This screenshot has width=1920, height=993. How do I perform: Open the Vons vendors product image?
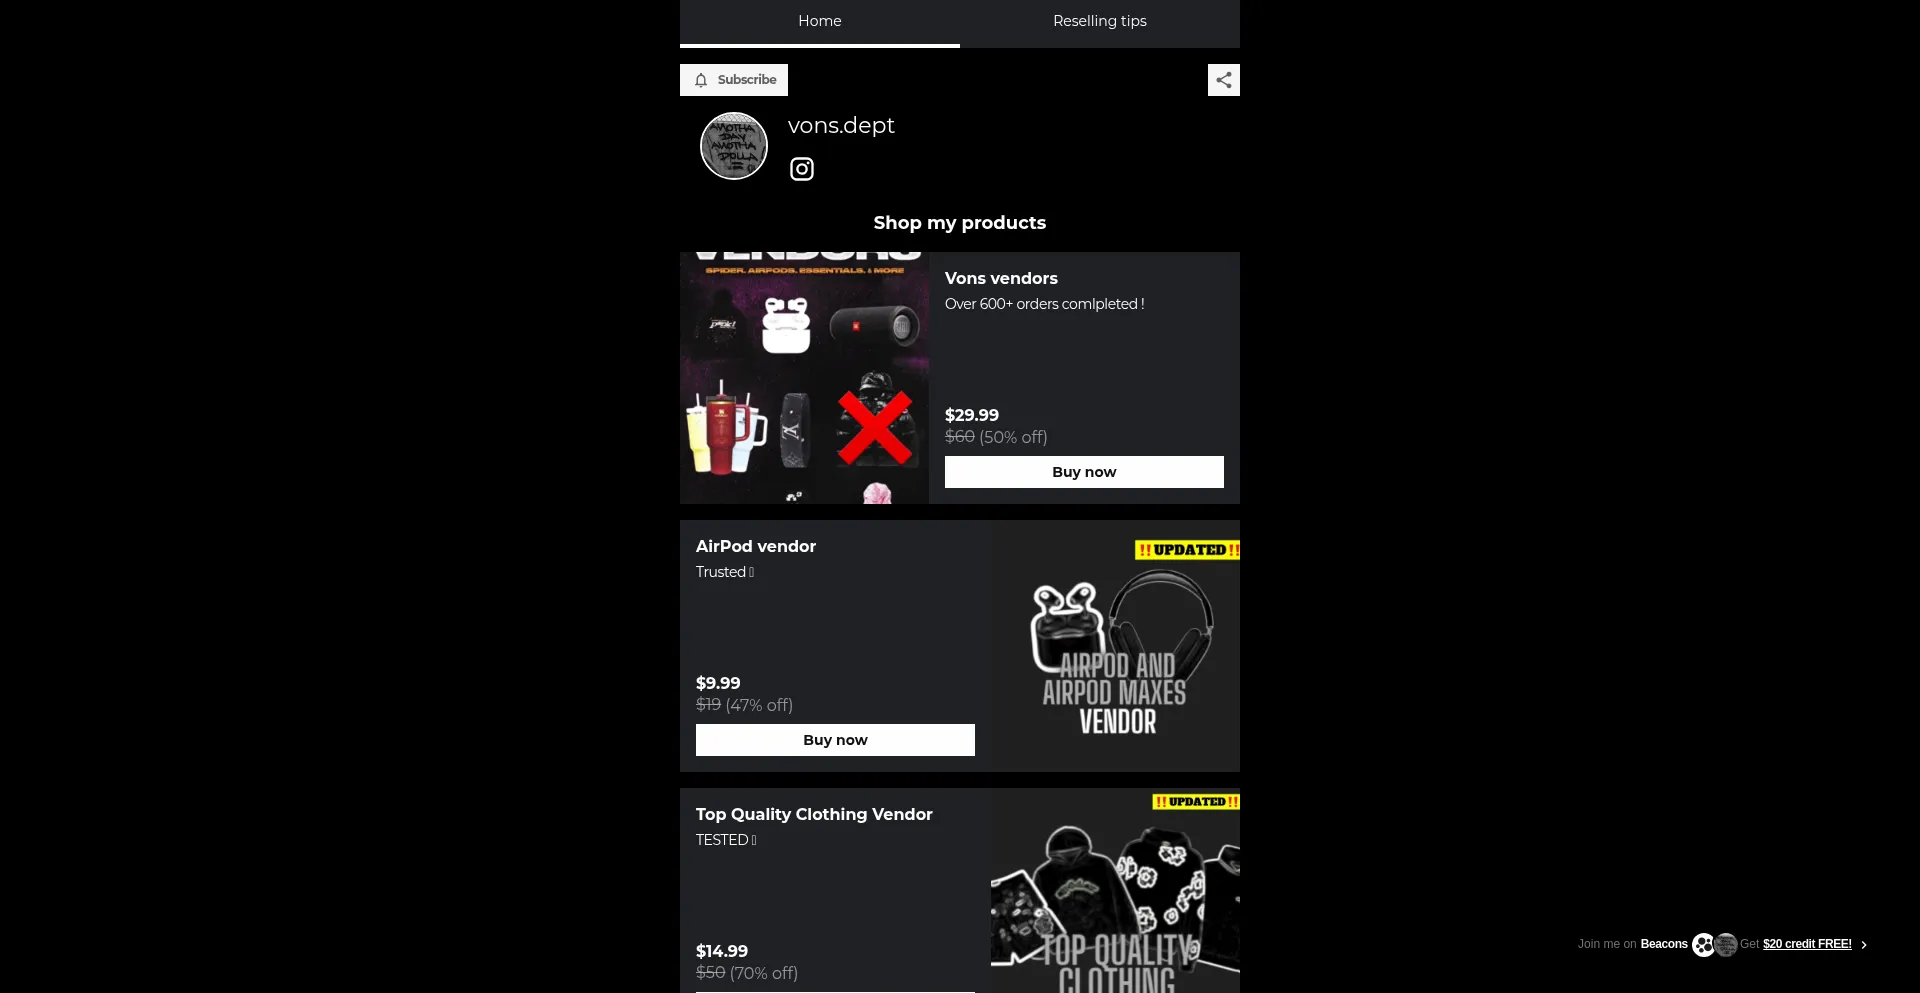point(804,378)
